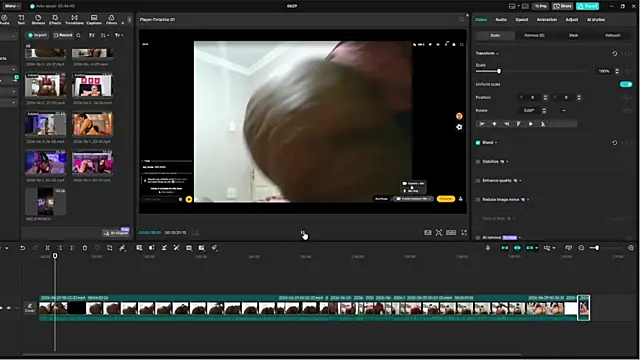
Task: Open the Stickers panel
Action: coord(38,19)
